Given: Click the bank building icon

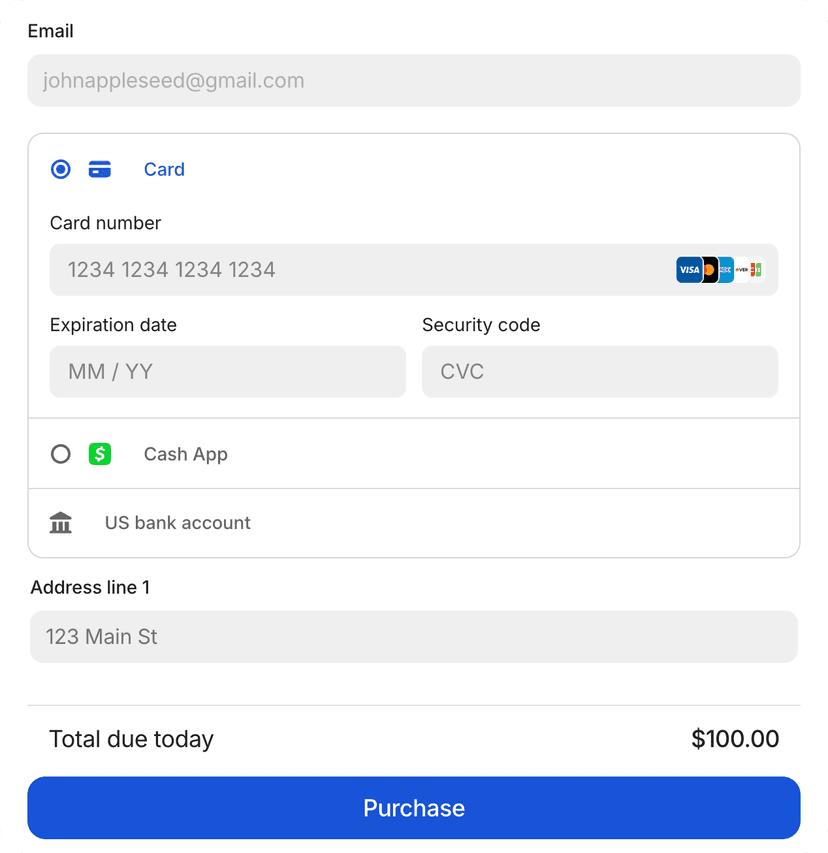Looking at the screenshot, I should point(61,523).
